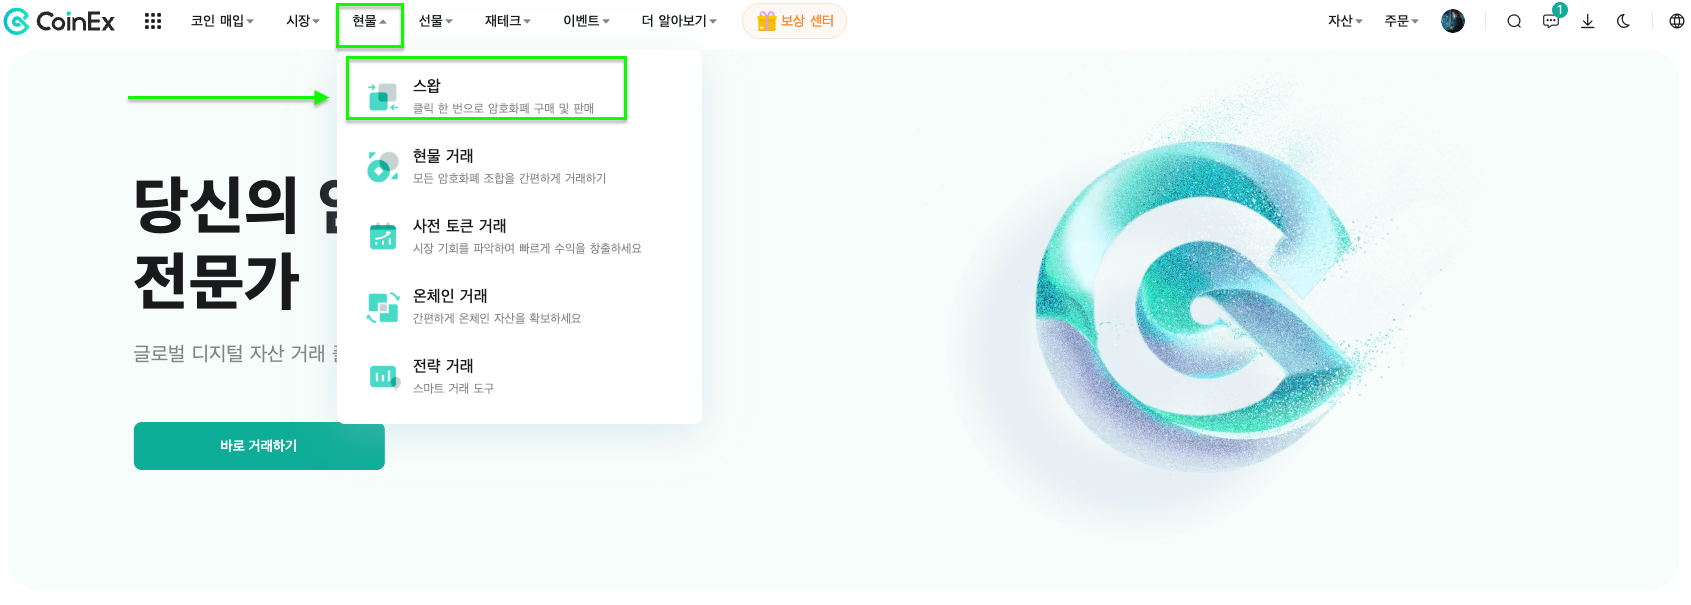The width and height of the screenshot is (1691, 605).
Task: Expand the 선물 dropdown
Action: click(435, 21)
